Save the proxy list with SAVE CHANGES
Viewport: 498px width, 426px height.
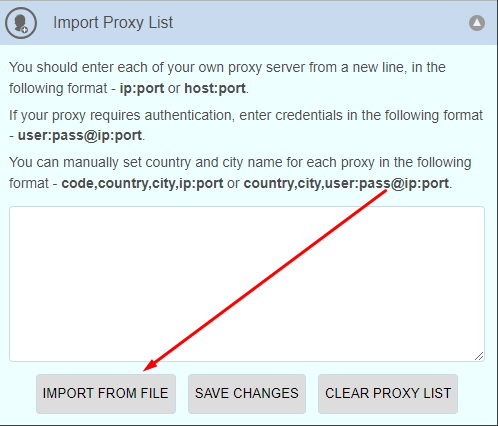point(247,394)
